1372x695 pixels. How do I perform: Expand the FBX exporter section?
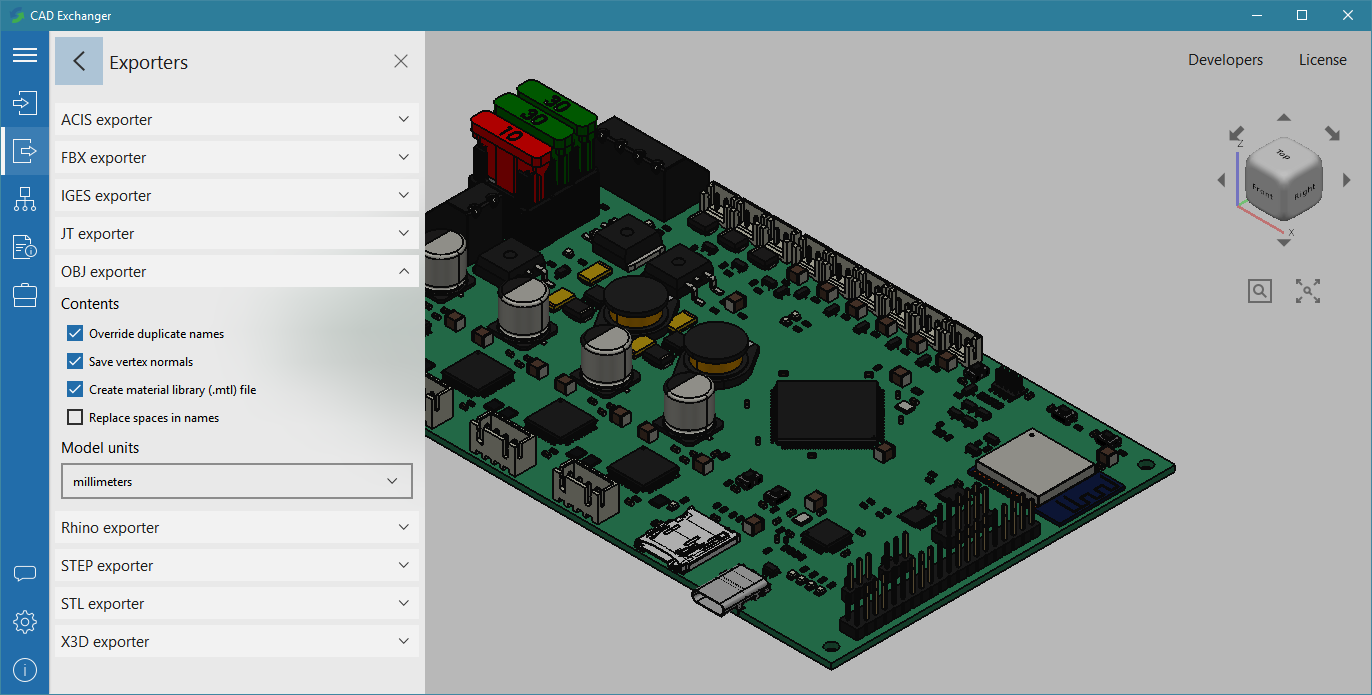click(x=236, y=157)
